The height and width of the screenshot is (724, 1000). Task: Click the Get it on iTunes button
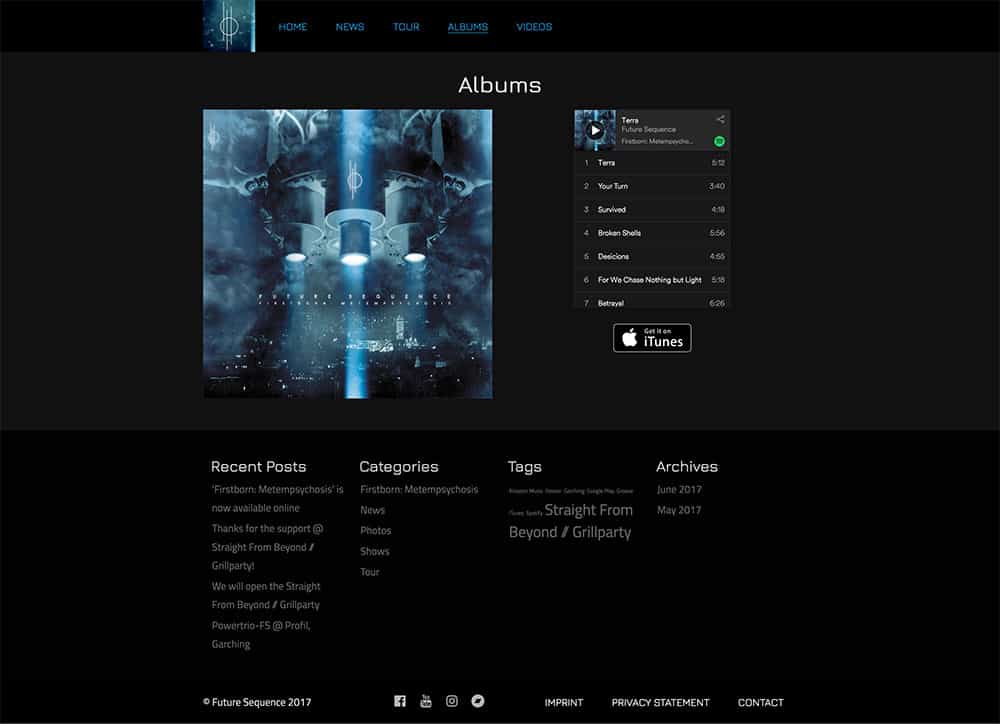coord(652,337)
